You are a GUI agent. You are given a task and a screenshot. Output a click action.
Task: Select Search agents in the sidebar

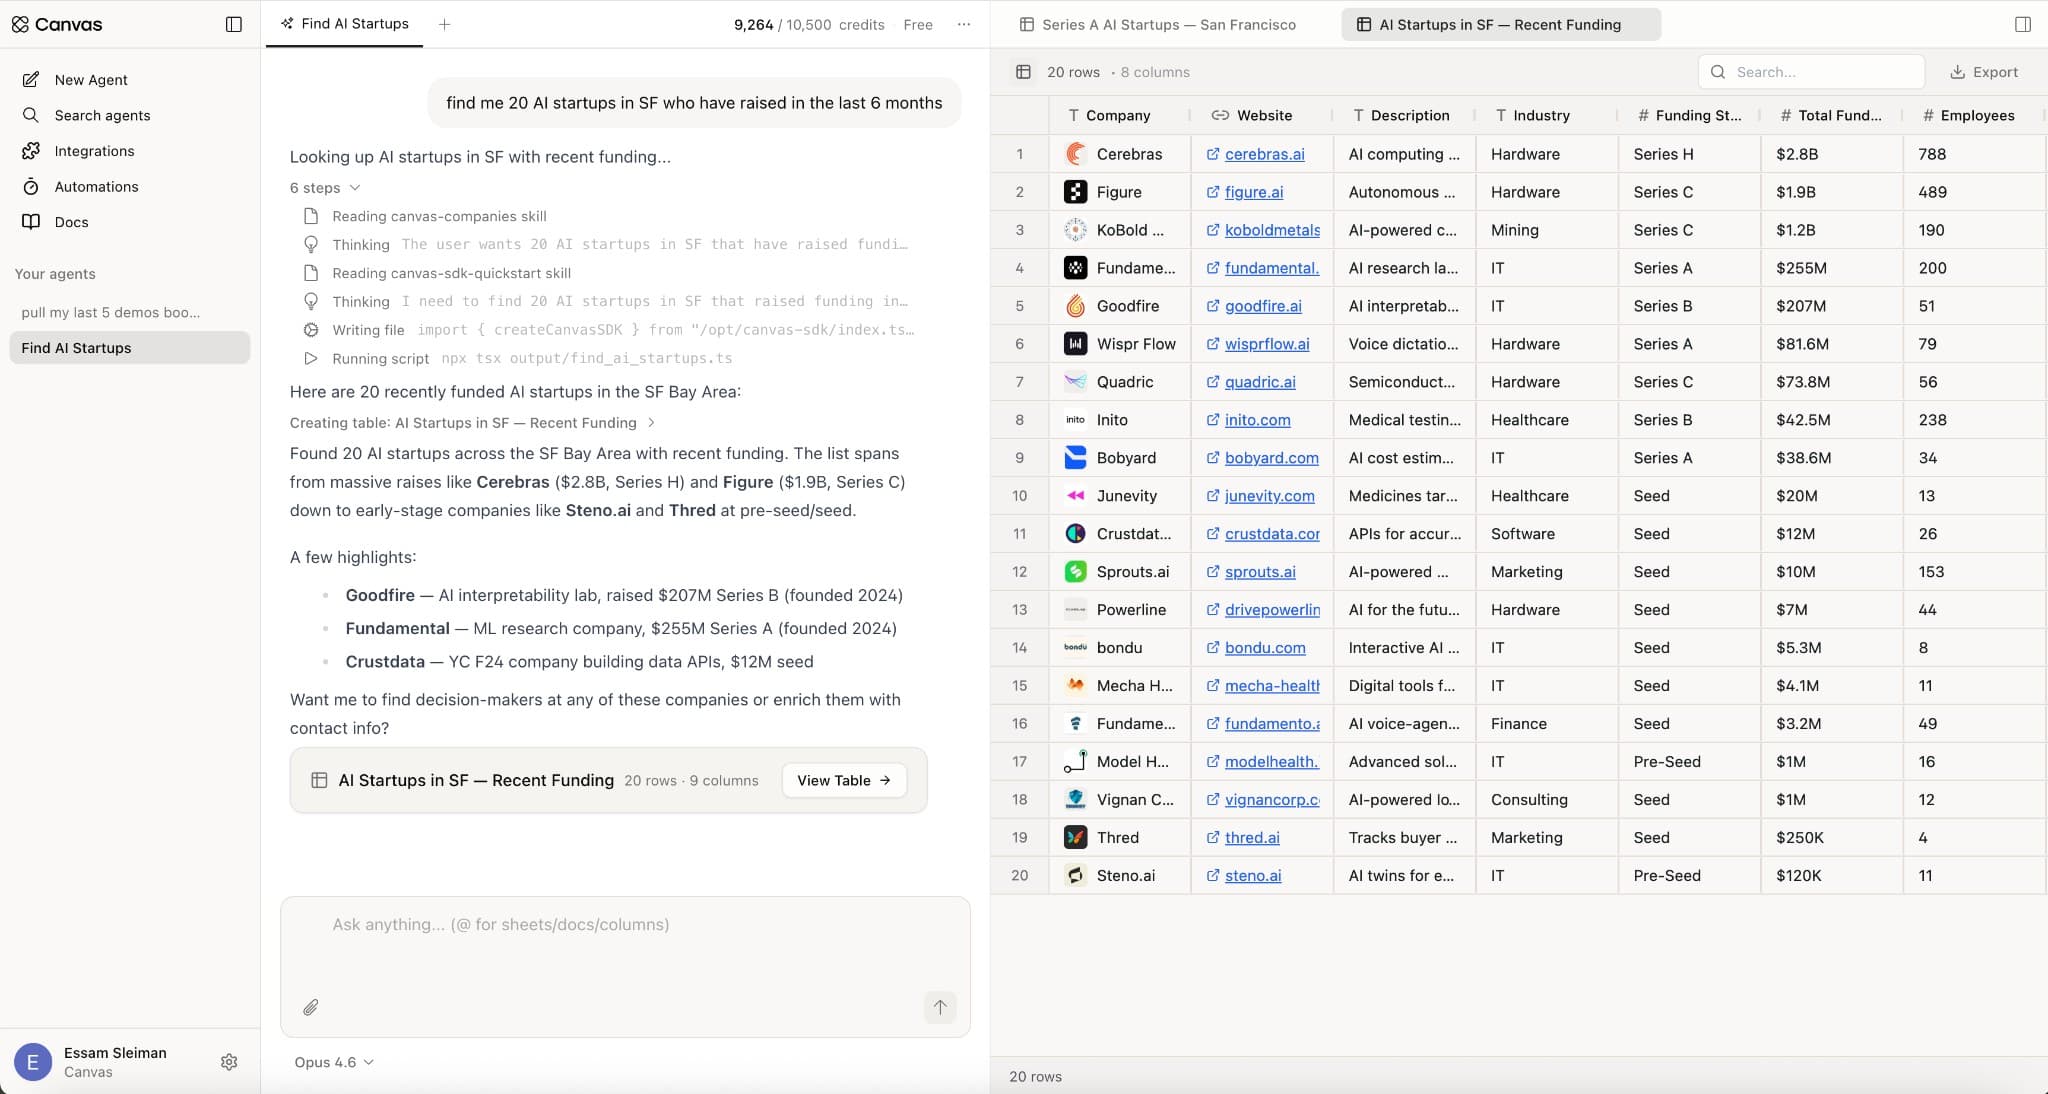coord(103,115)
